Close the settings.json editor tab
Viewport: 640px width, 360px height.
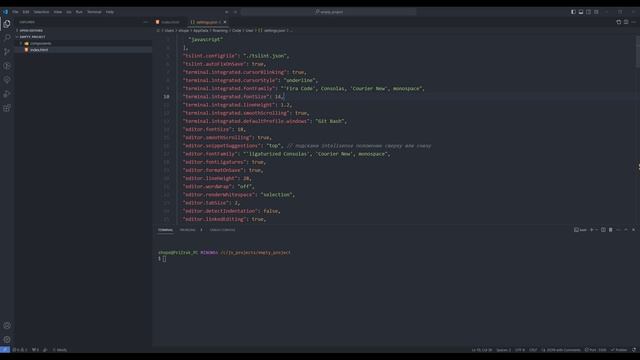click(225, 22)
